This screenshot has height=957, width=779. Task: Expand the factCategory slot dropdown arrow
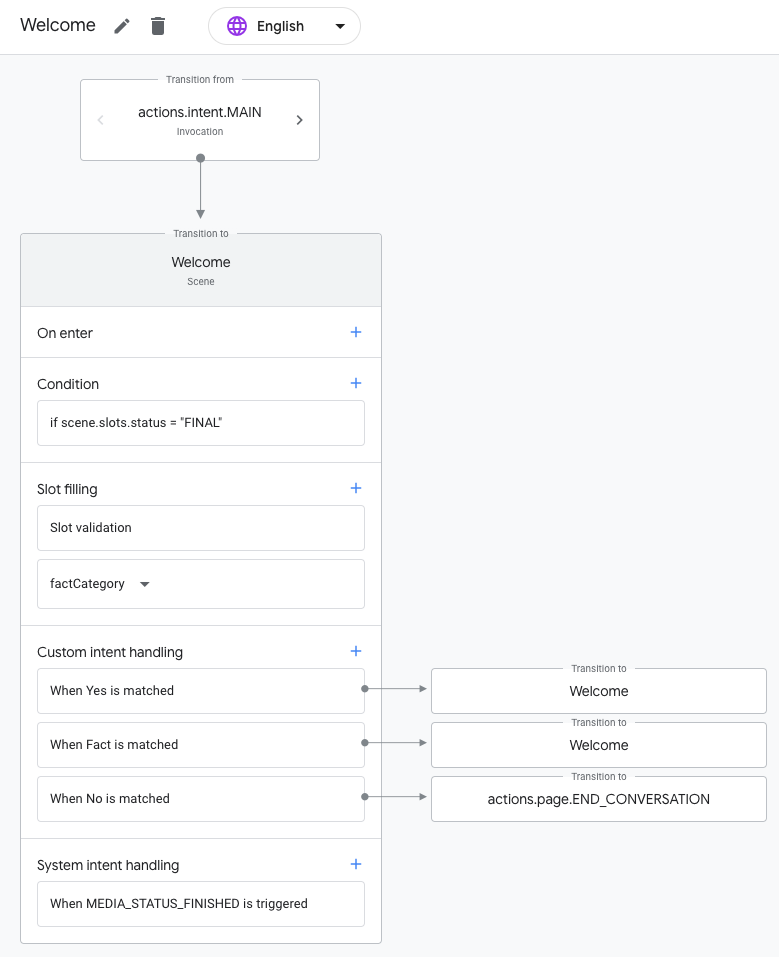pyautogui.click(x=144, y=584)
